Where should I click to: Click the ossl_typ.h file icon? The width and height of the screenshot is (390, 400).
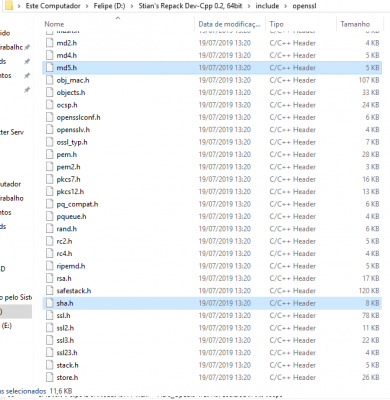tap(50, 142)
